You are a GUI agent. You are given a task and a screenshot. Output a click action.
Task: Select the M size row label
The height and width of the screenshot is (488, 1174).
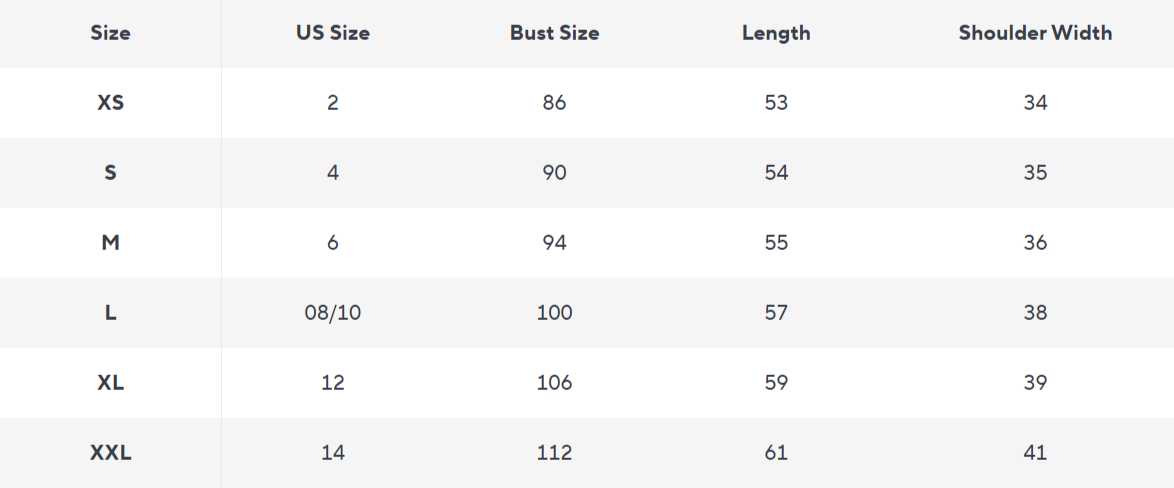[x=110, y=243]
